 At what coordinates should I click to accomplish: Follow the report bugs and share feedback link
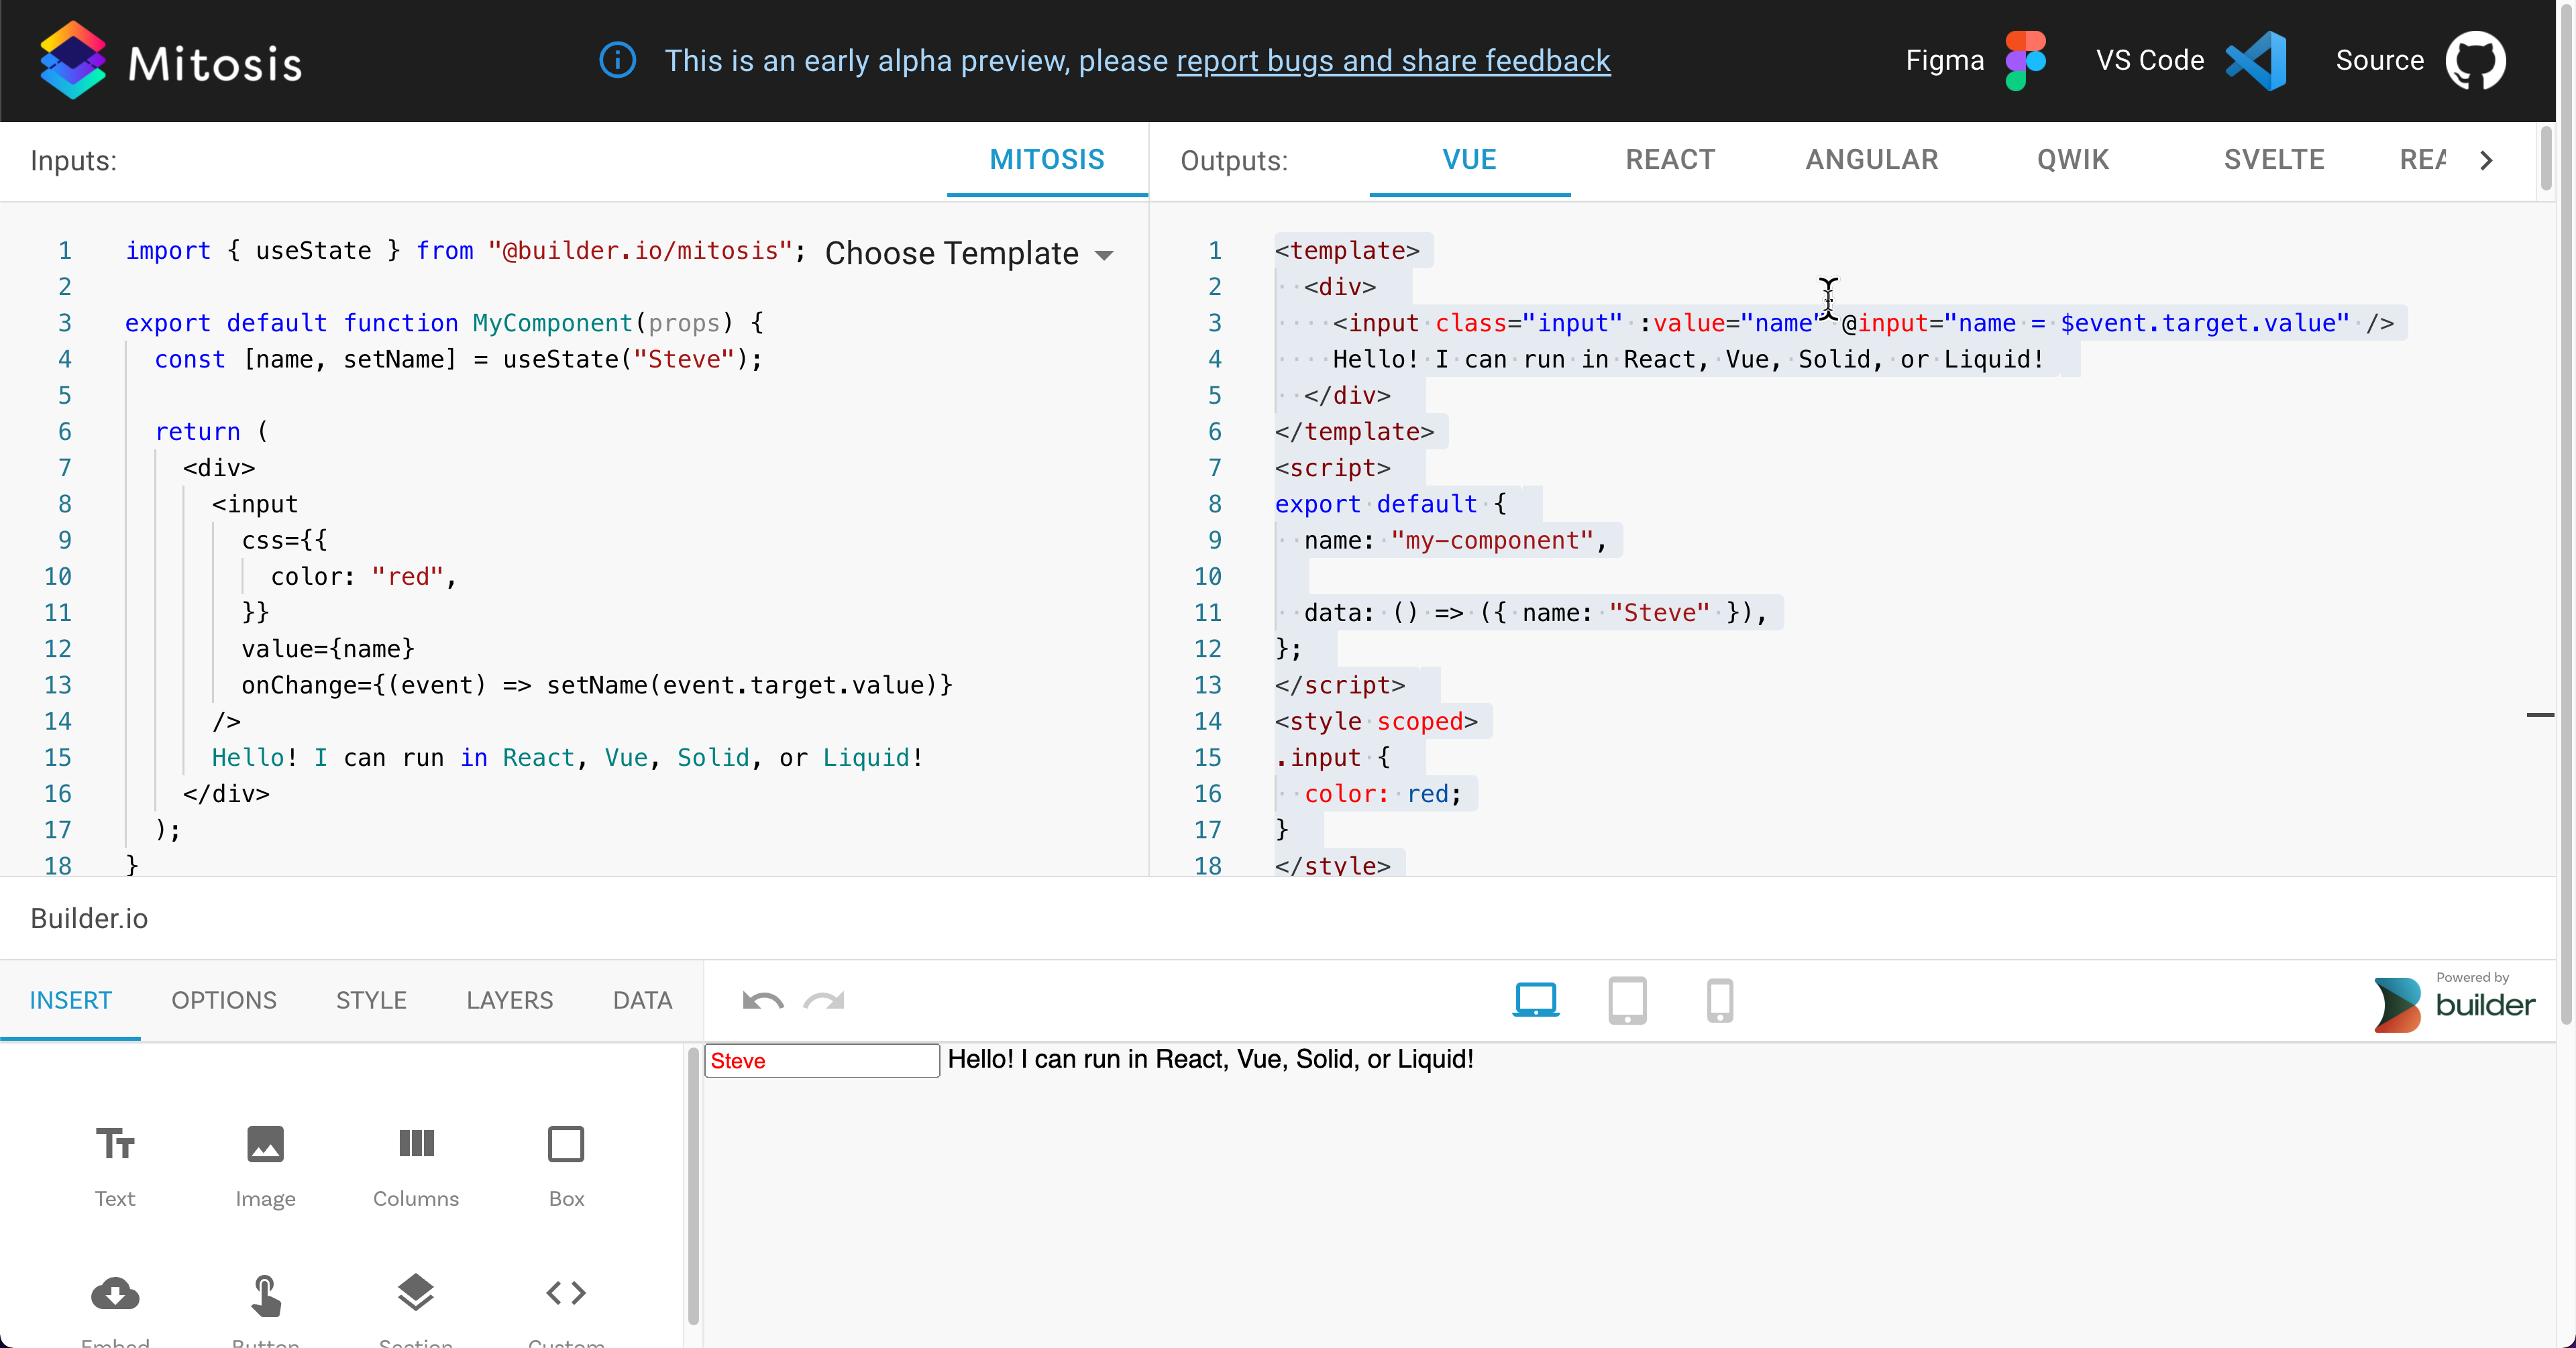(x=1393, y=61)
